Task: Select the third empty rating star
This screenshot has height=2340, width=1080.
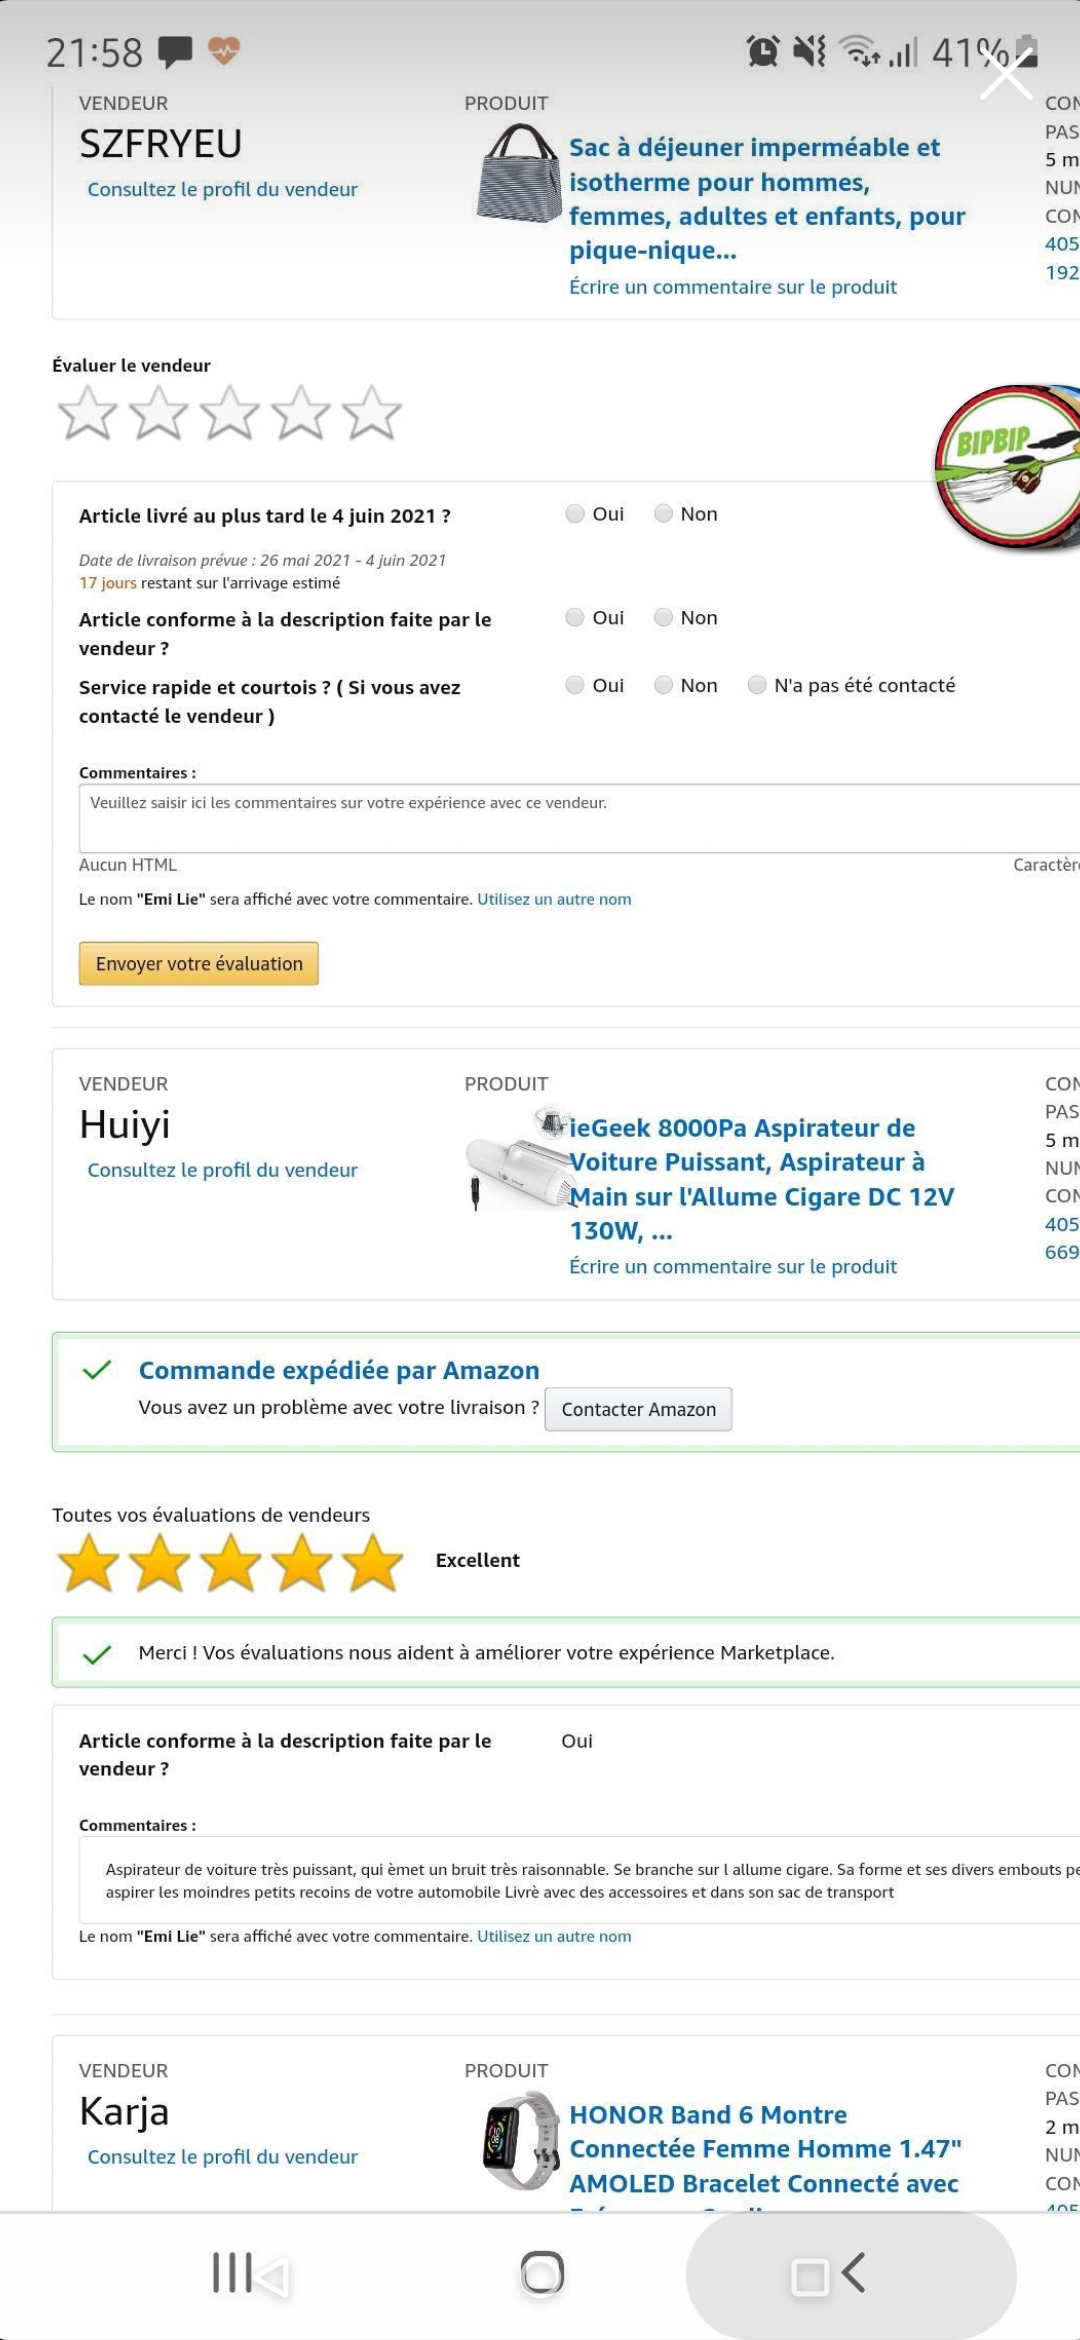Action: click(229, 413)
